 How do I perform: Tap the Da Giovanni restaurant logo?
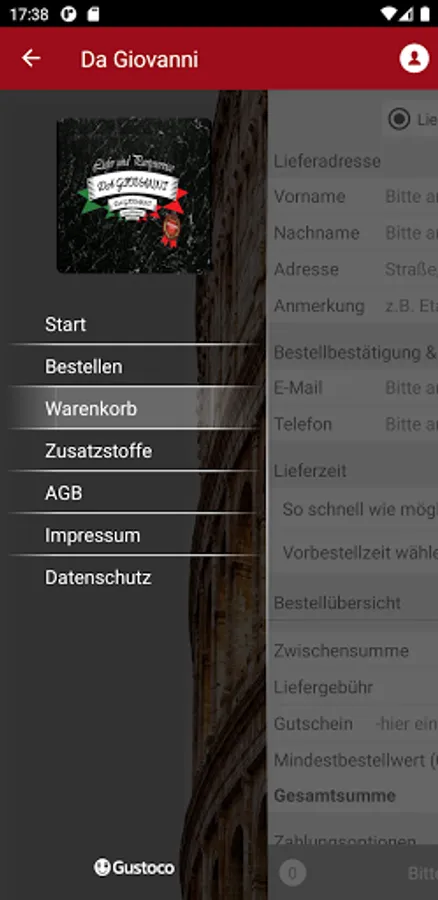pos(134,195)
